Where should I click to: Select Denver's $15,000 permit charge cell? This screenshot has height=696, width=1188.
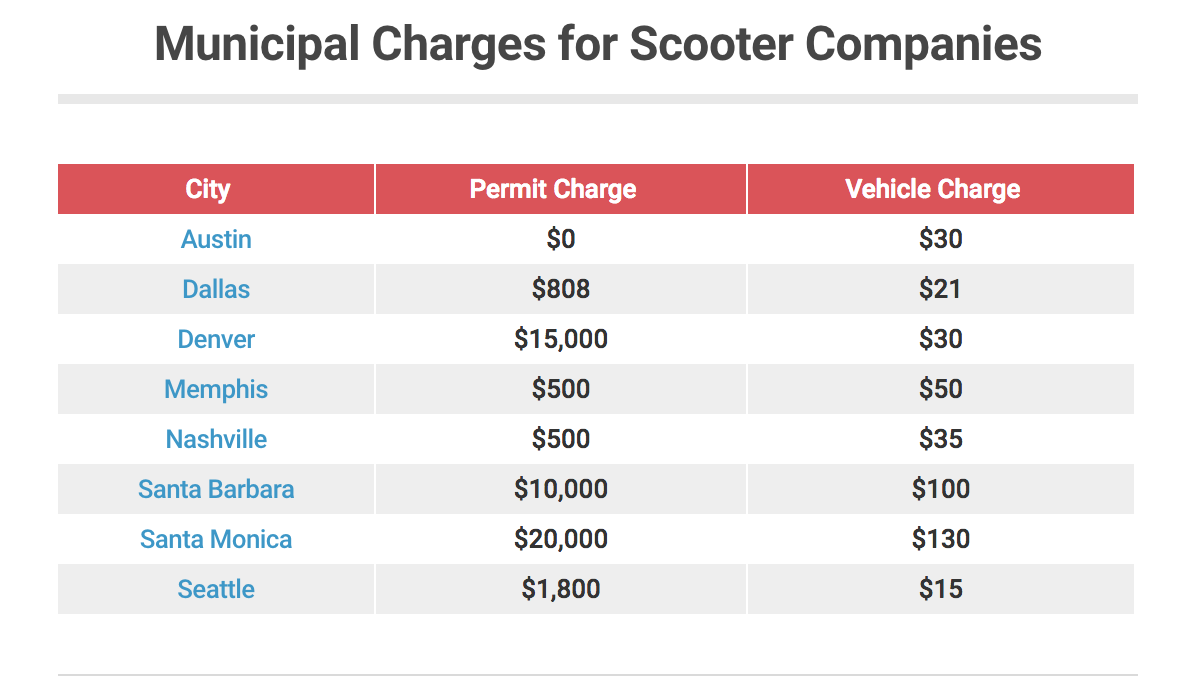(561, 340)
